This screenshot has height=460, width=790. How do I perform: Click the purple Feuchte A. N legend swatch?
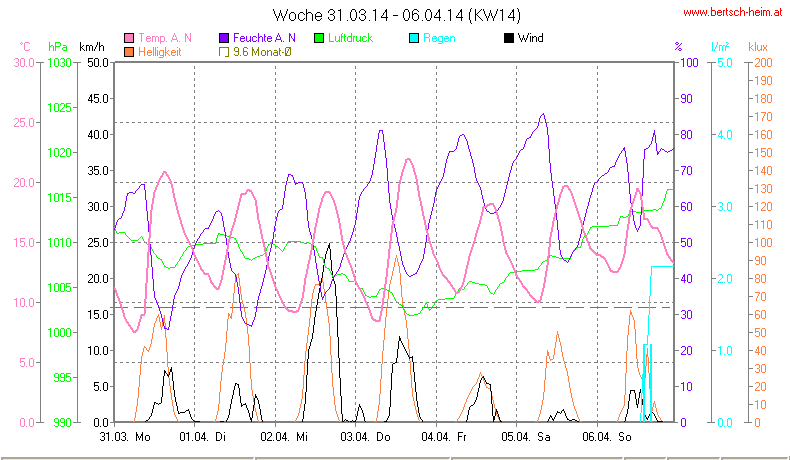tap(224, 38)
